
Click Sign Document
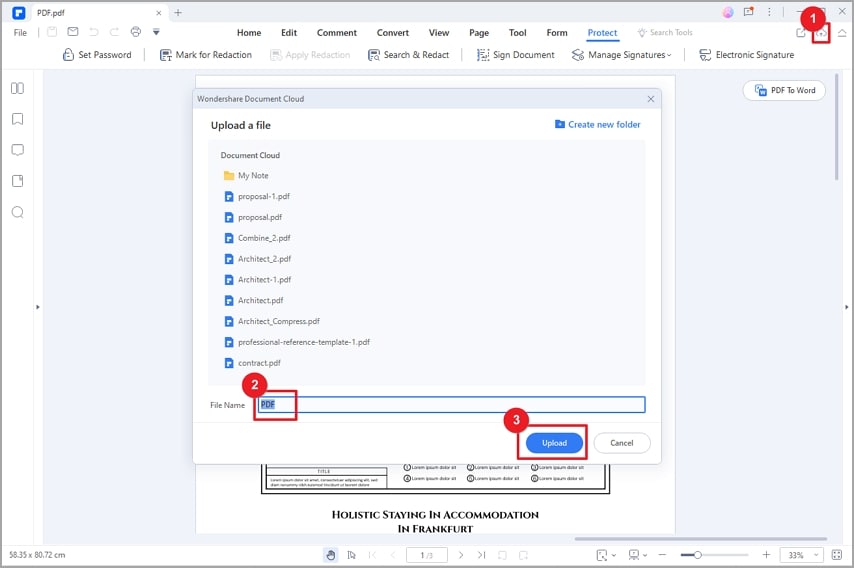point(516,54)
